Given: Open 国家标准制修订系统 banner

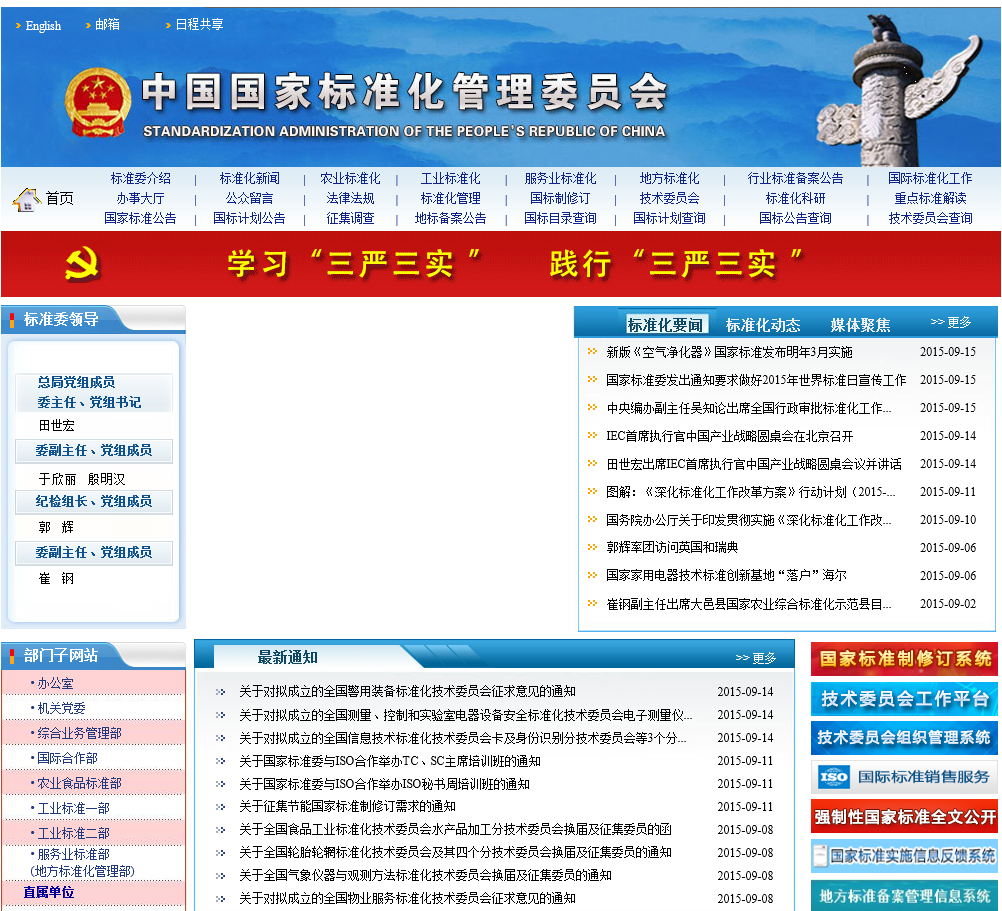Looking at the screenshot, I should click(x=904, y=659).
